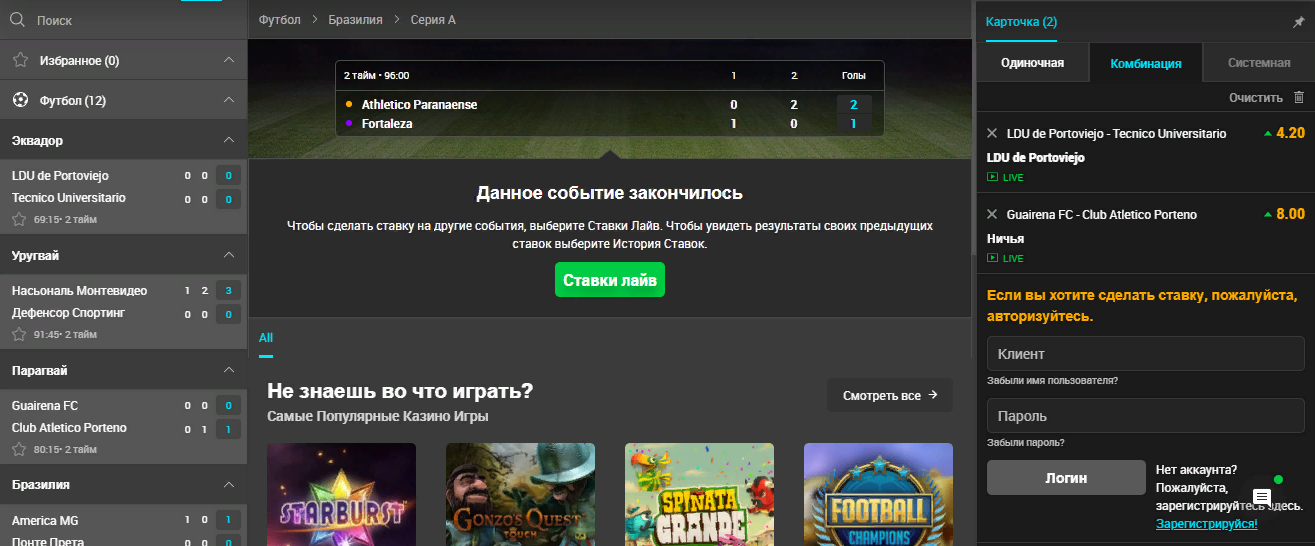The image size is (1315, 546).
Task: Open Gonzo's Quest game thumbnail
Action: coord(520,494)
